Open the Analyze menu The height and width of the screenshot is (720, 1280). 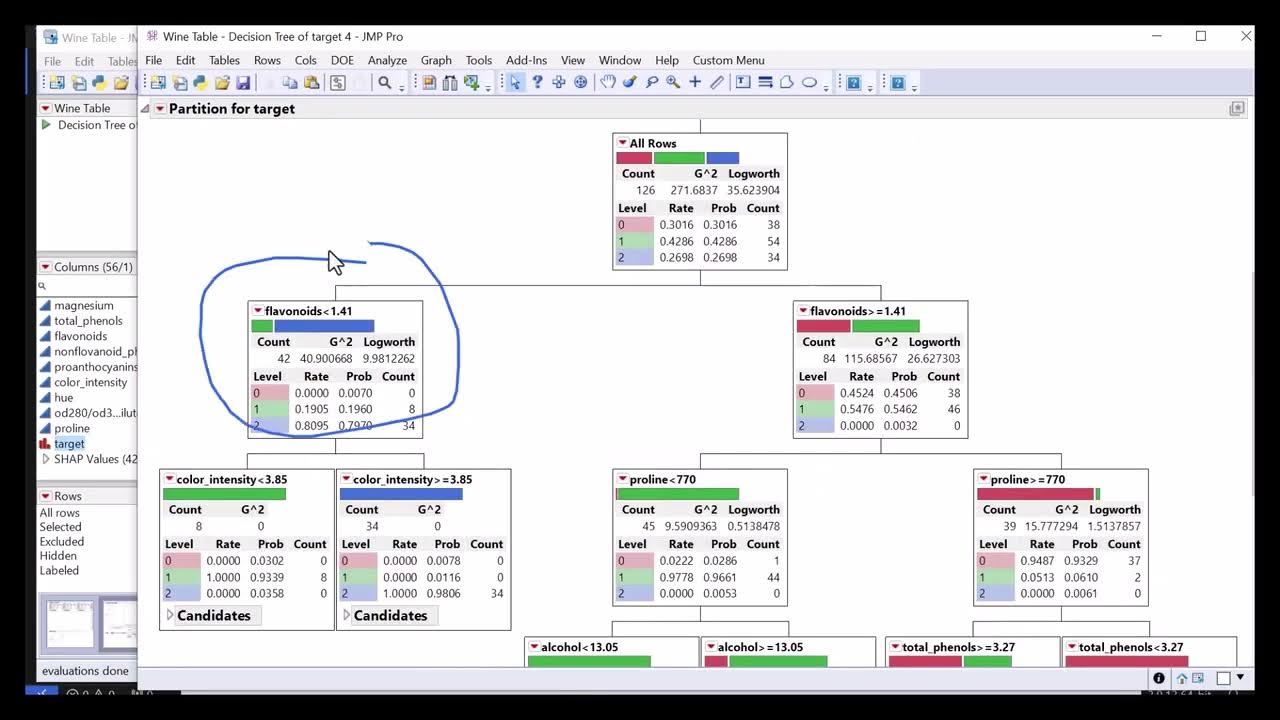tap(387, 60)
